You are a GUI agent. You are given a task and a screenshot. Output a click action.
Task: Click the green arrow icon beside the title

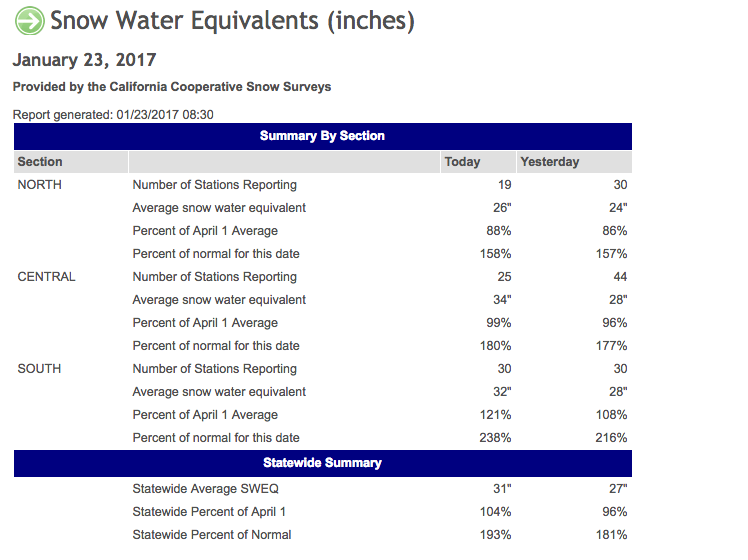click(x=30, y=20)
